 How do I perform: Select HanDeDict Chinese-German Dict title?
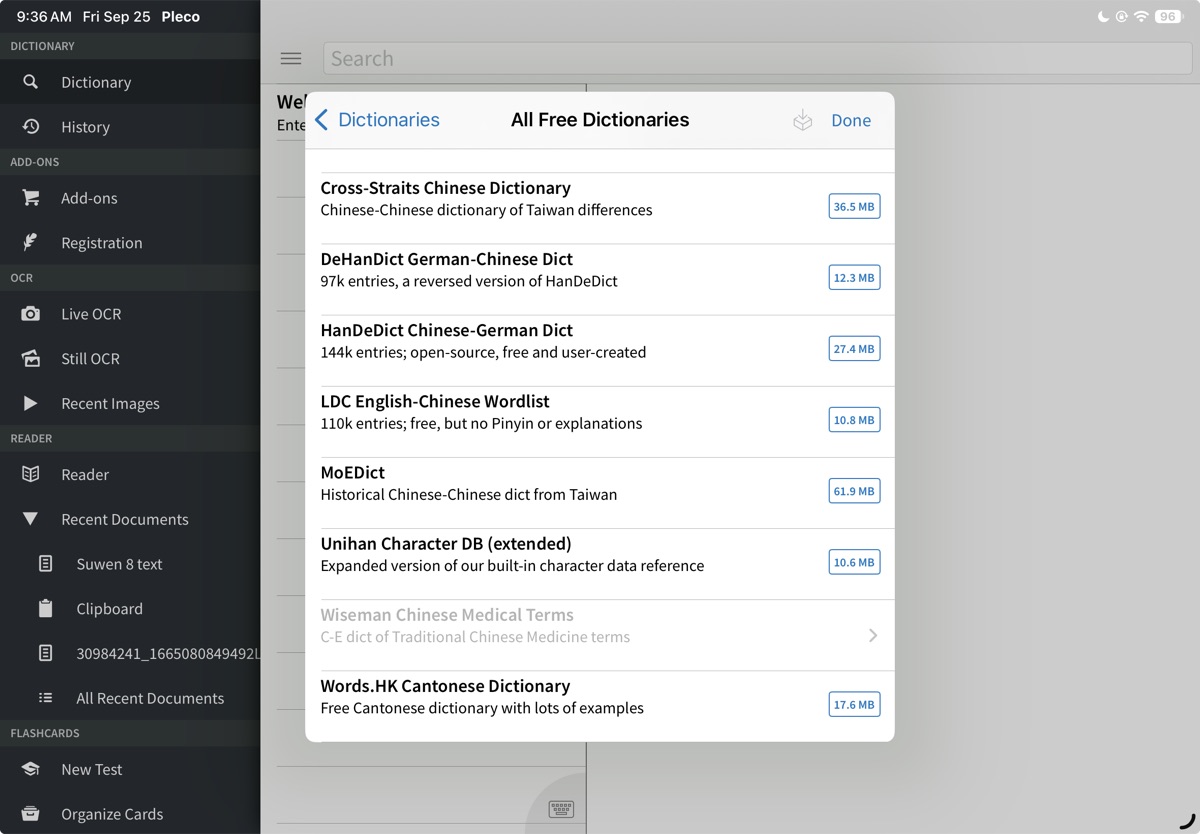(446, 330)
